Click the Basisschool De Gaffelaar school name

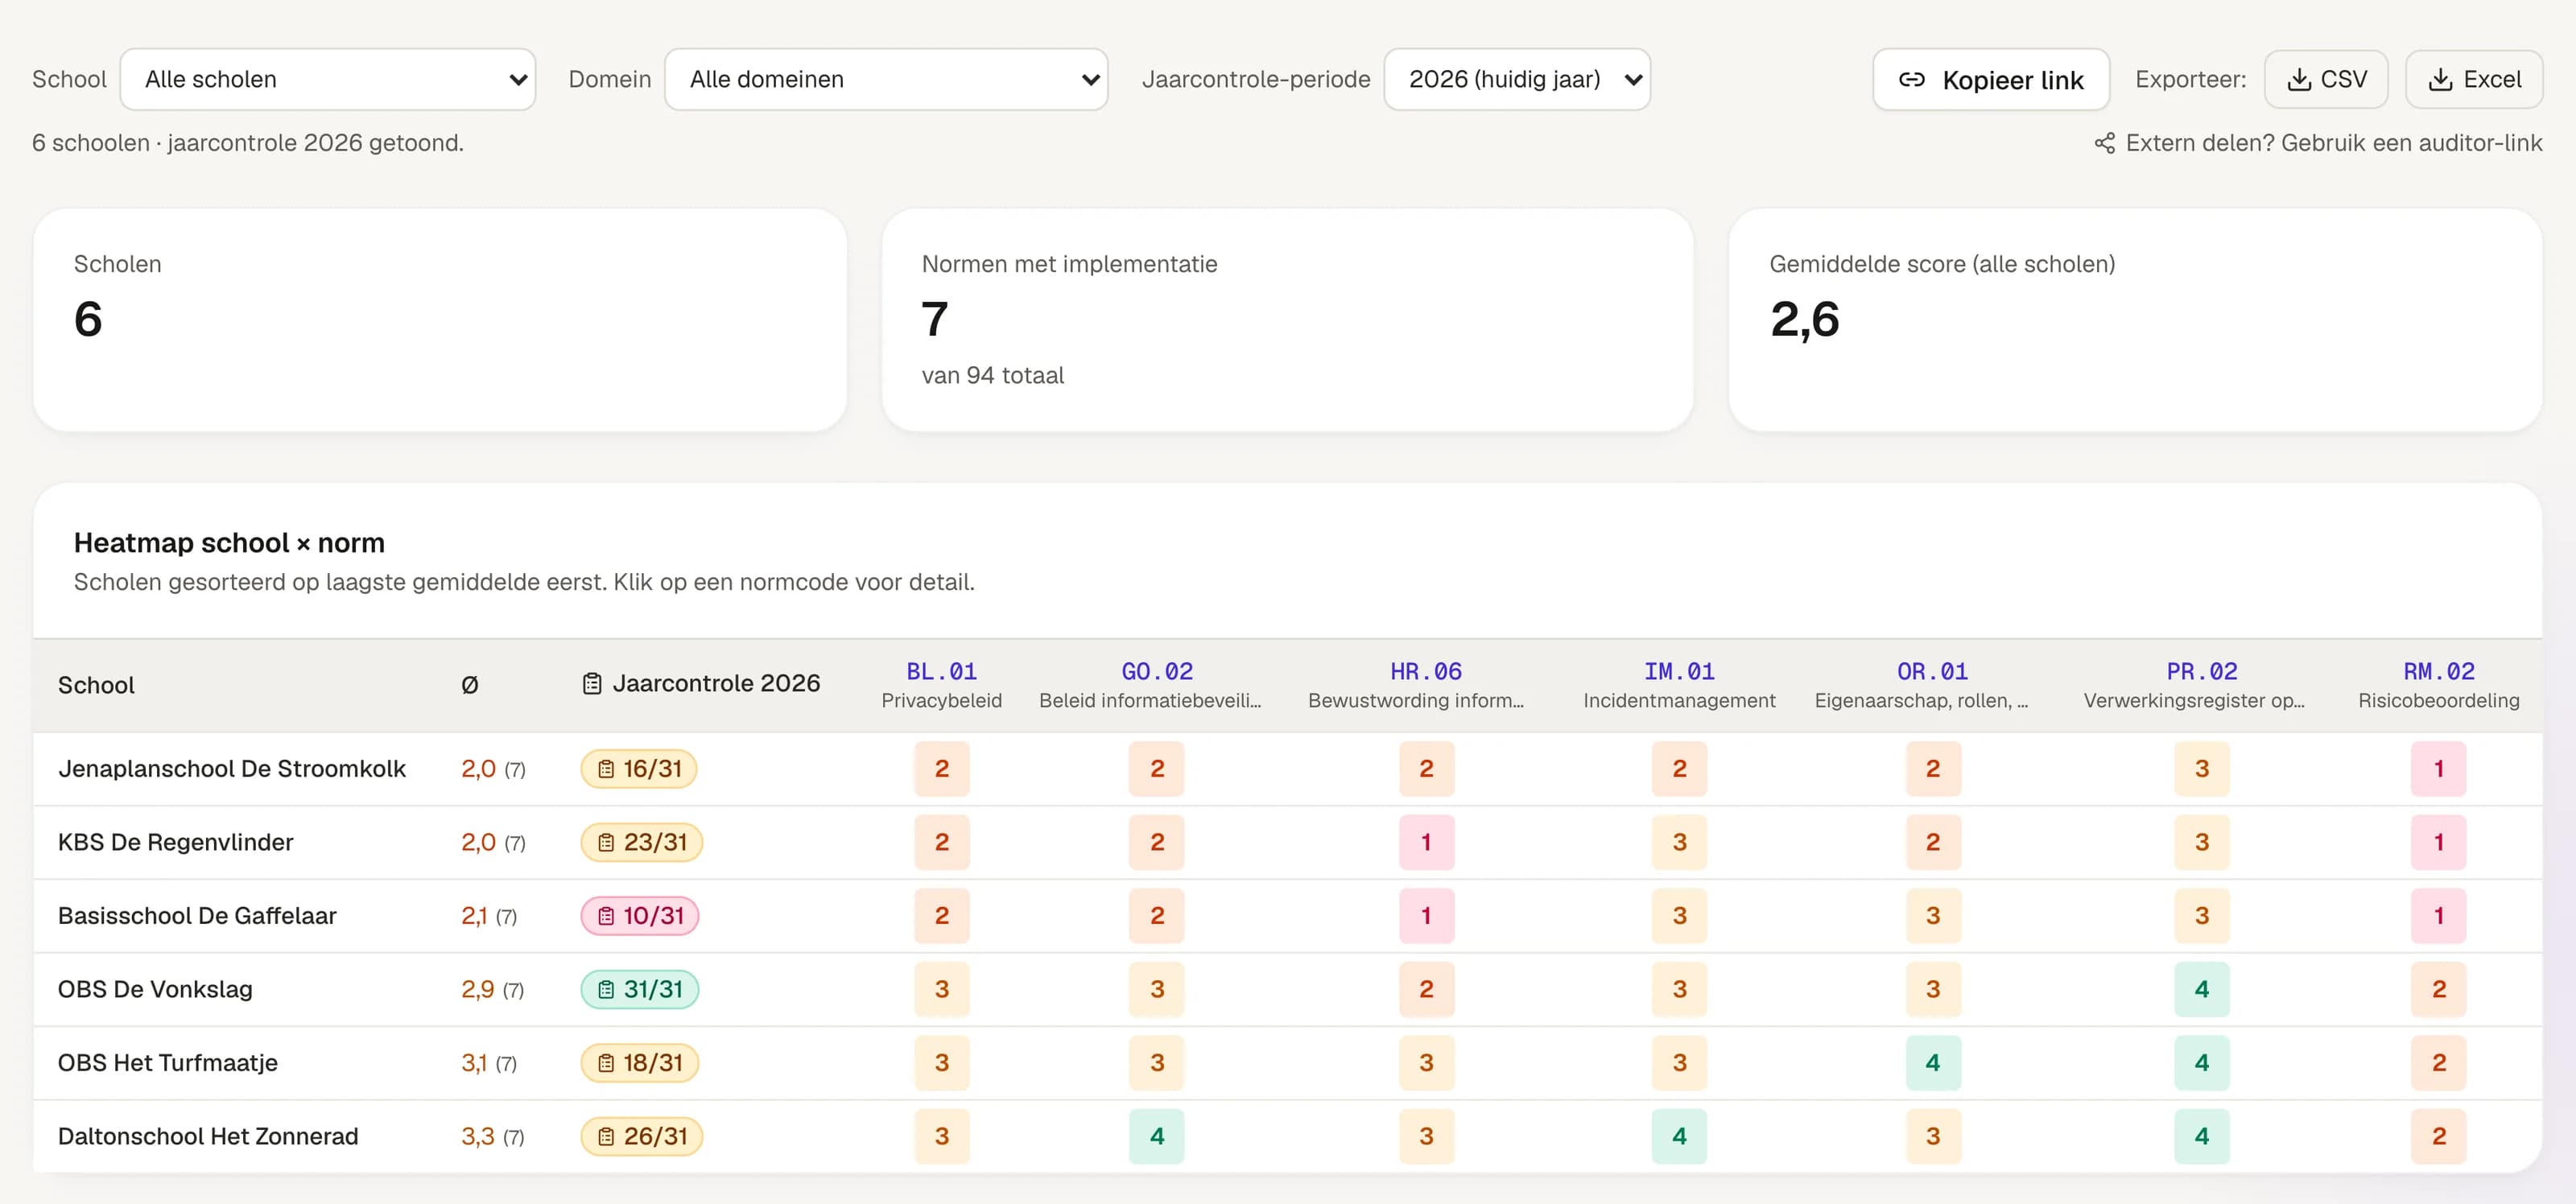point(197,916)
